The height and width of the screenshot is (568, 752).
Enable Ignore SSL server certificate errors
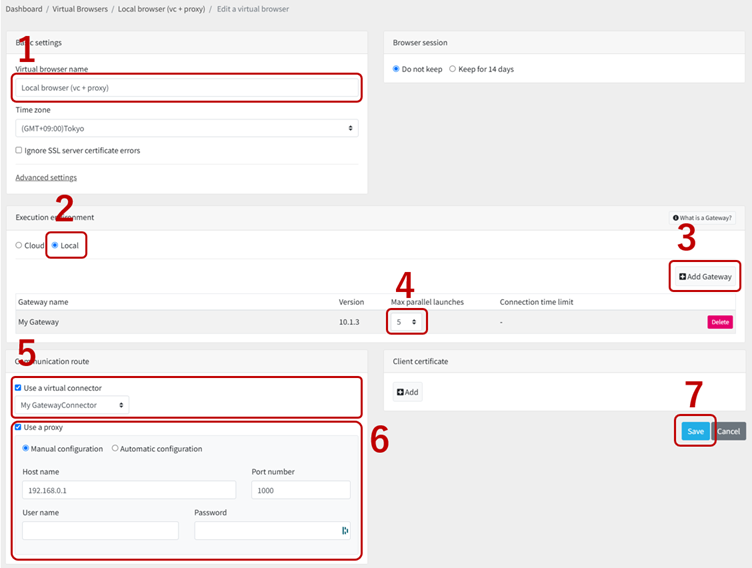(19, 150)
